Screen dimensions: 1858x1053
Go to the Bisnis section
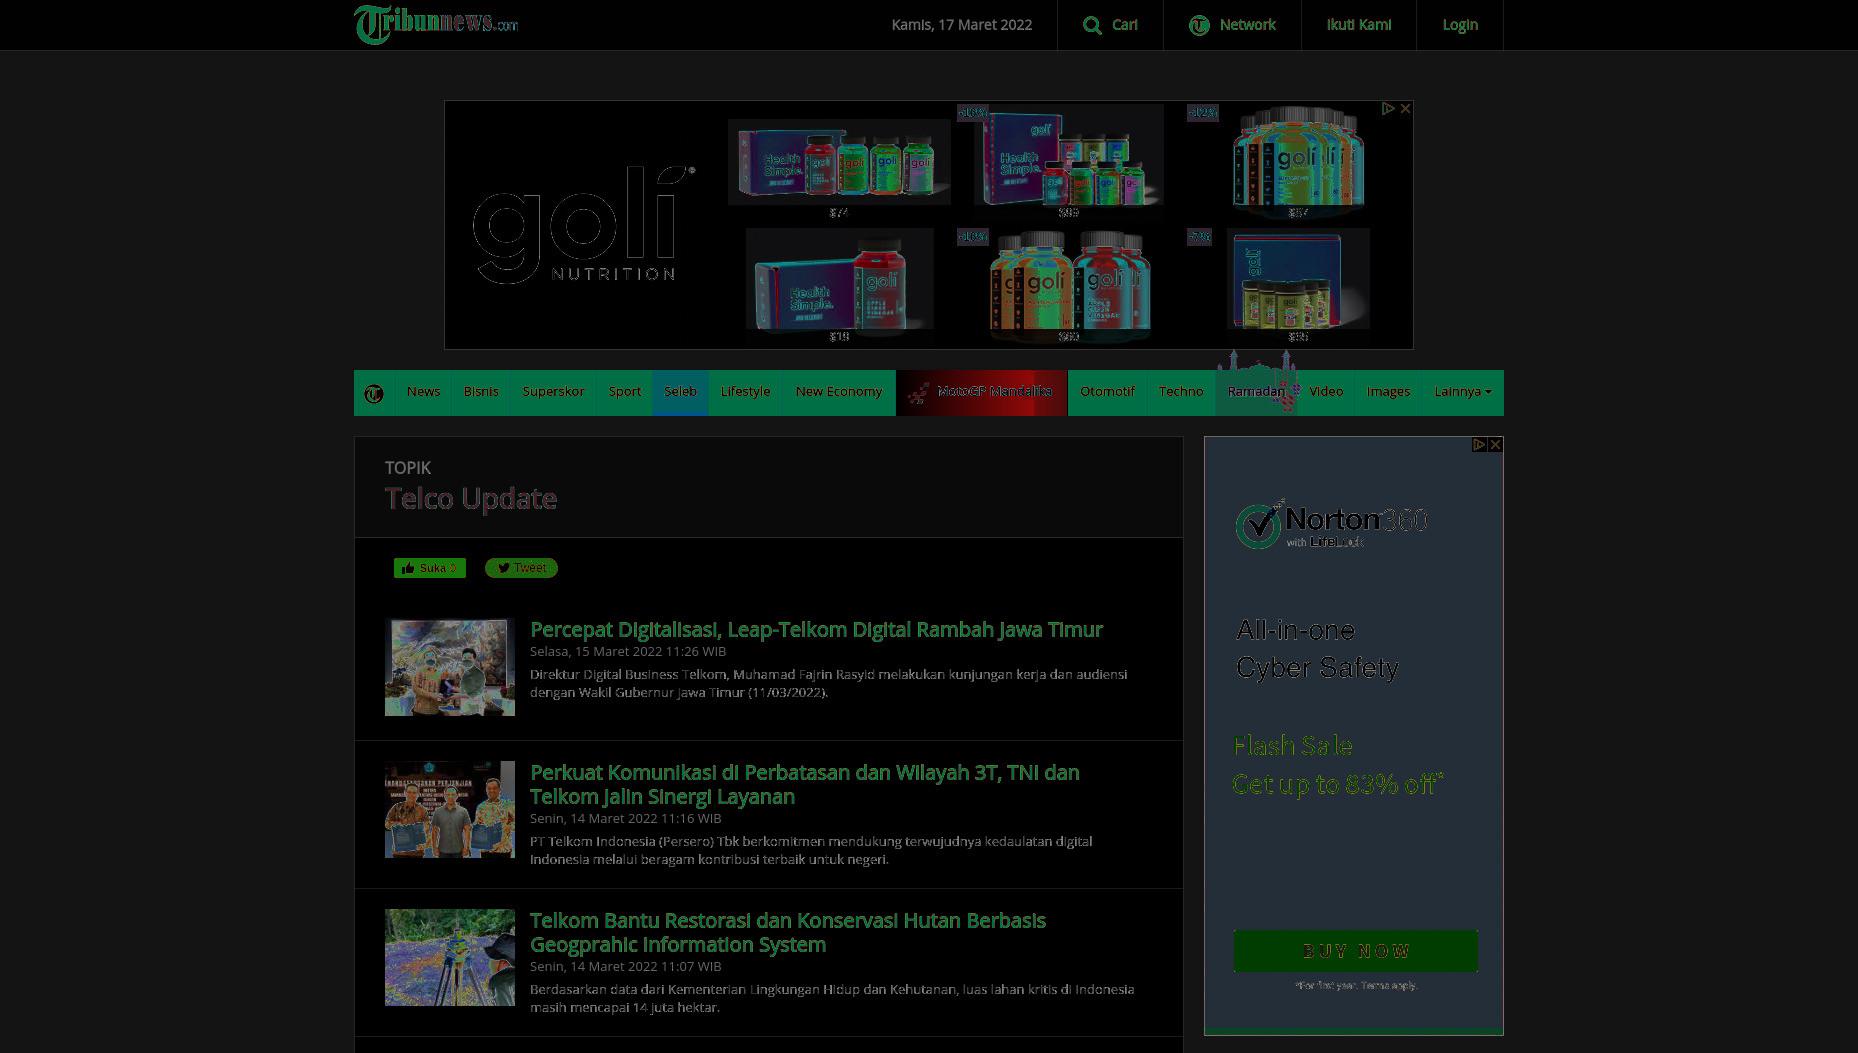(x=481, y=392)
